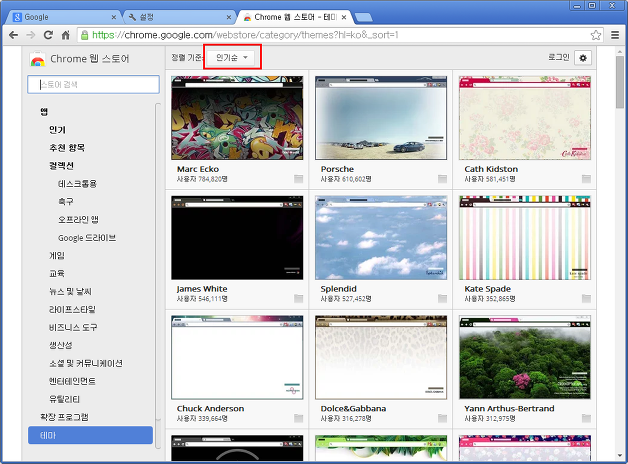The height and width of the screenshot is (464, 628).
Task: Open the Chrome hamburger menu
Action: (x=615, y=35)
